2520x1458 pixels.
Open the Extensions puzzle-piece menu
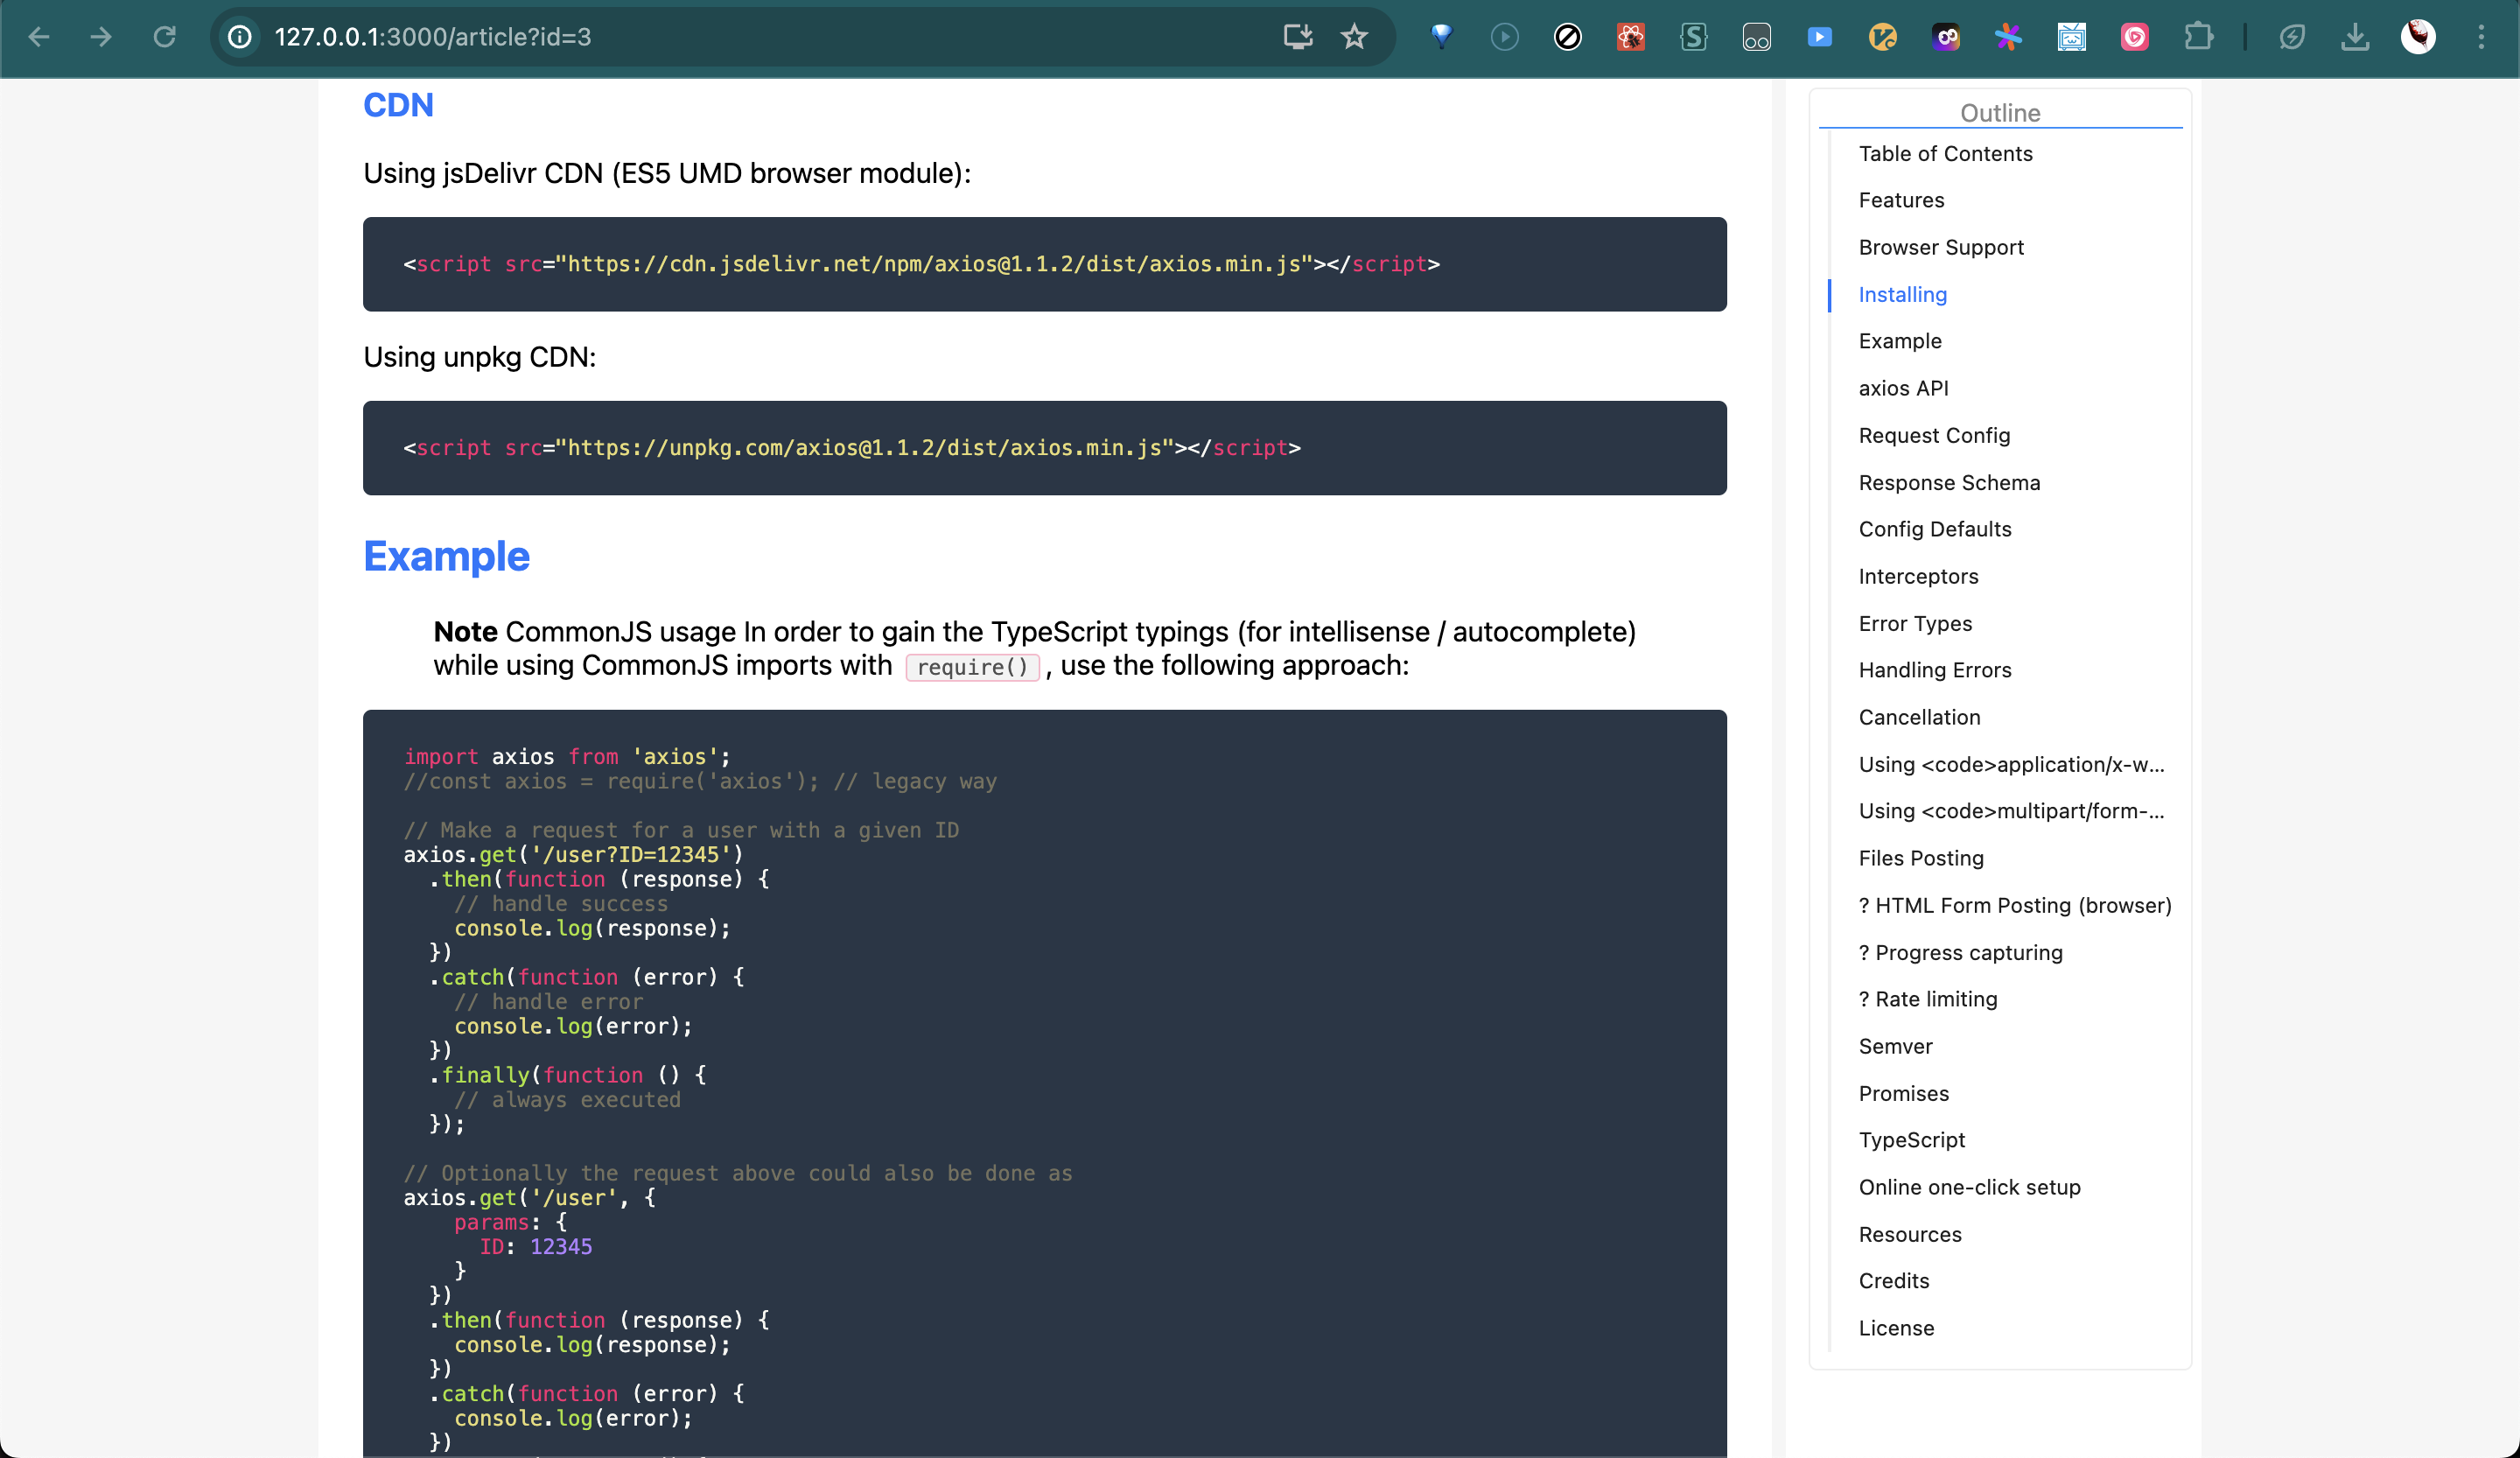(2198, 37)
